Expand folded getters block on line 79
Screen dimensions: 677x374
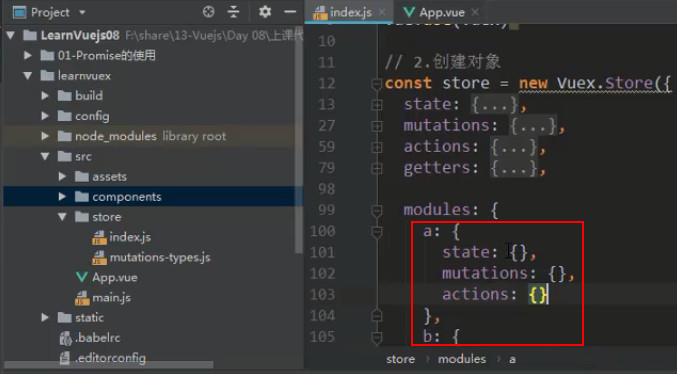376,168
